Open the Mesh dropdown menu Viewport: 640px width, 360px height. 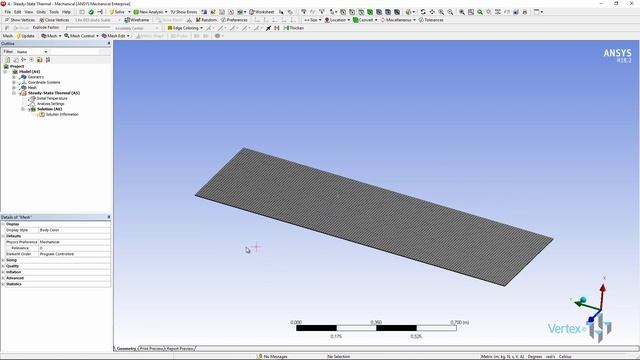point(51,36)
